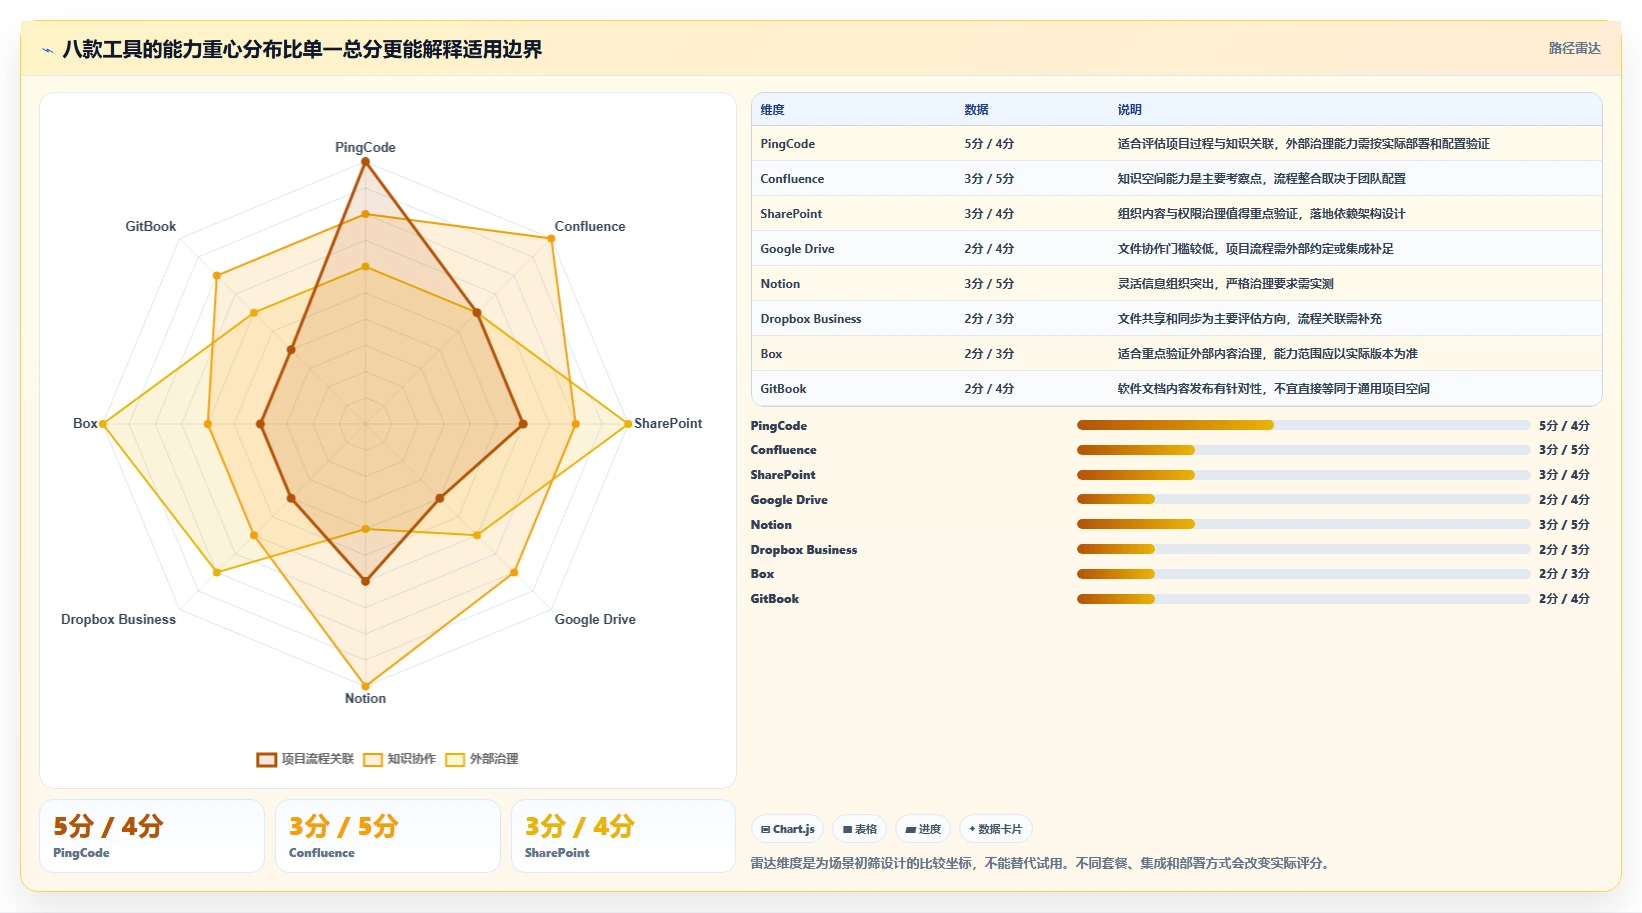Screen dimensions: 1642x913
Task: Click the Google Drive progress bar
Action: click(x=1303, y=499)
